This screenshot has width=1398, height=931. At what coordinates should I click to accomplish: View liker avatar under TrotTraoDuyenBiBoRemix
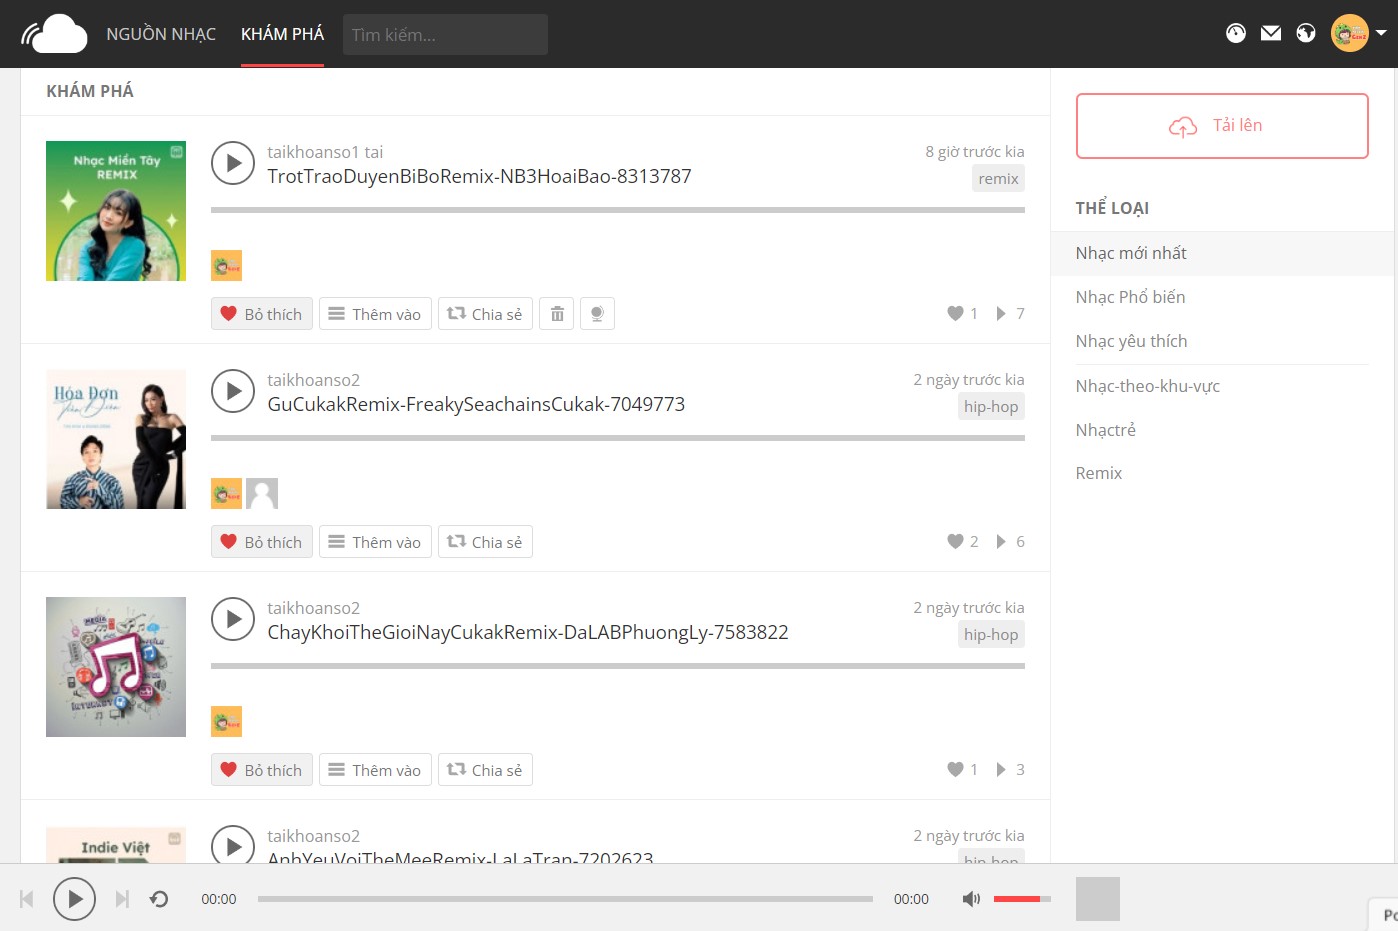coord(227,265)
